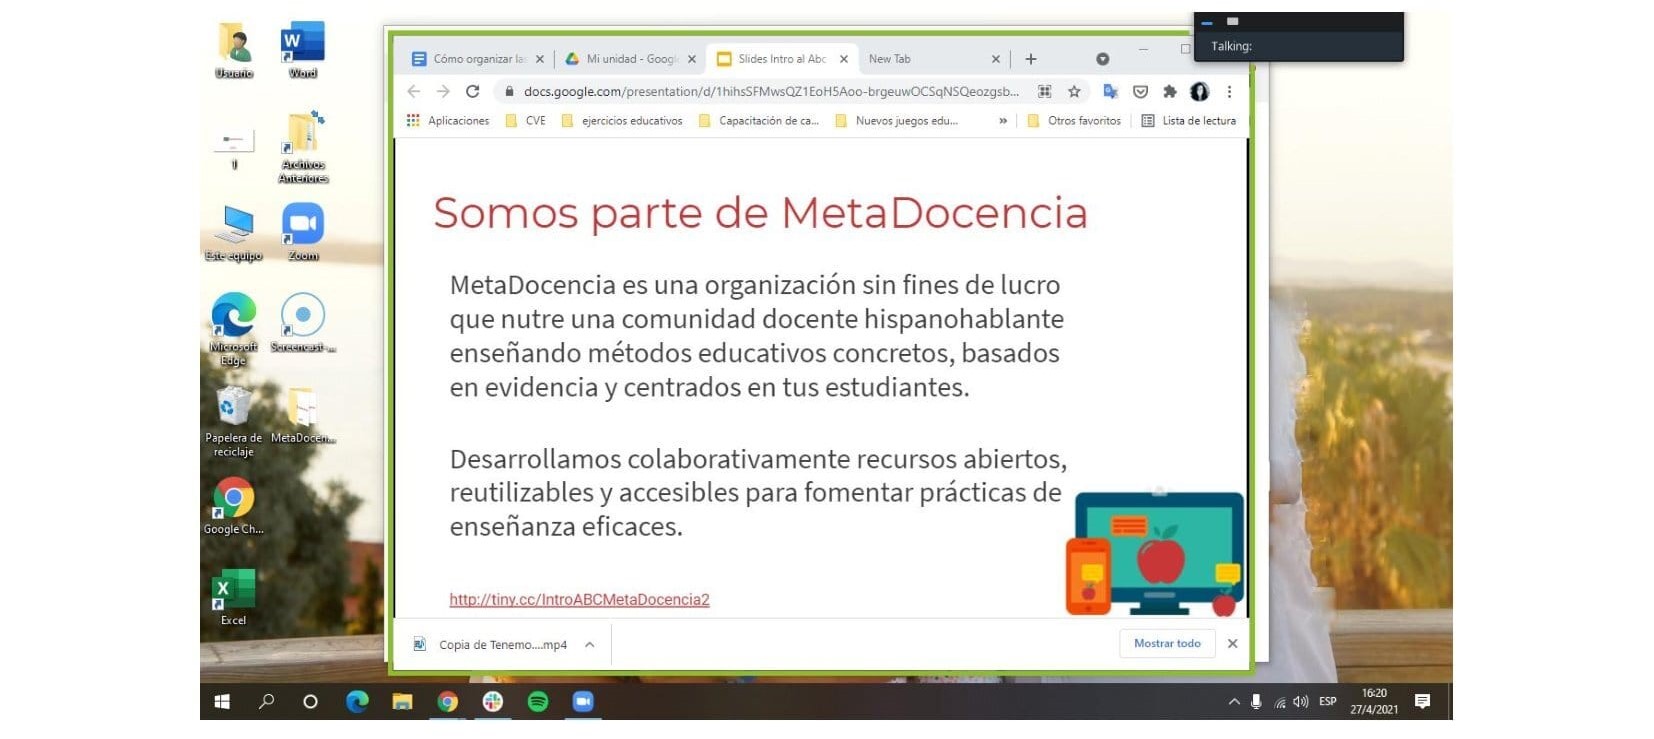Open the notification center icon

pos(1422,702)
